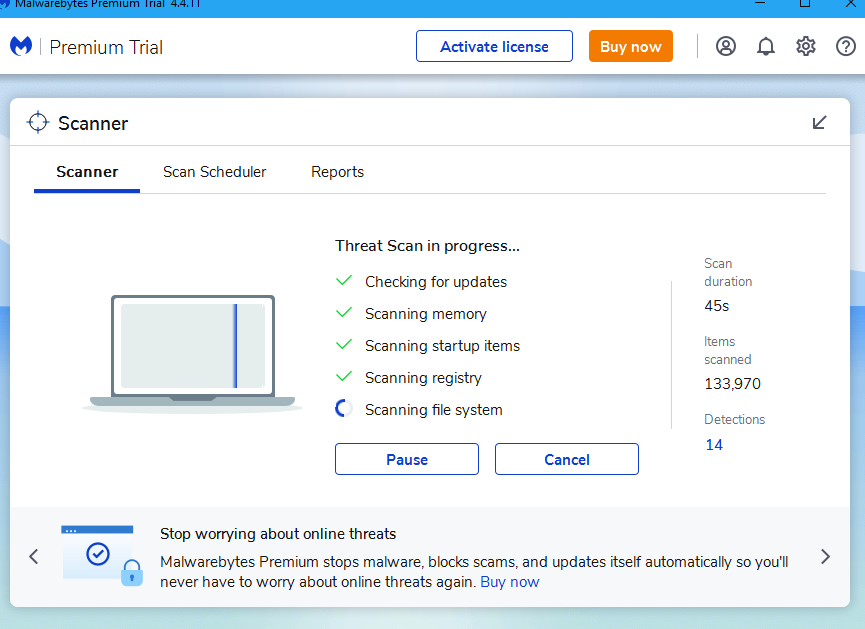This screenshot has width=865, height=629.
Task: Open settings gear icon
Action: tap(805, 46)
